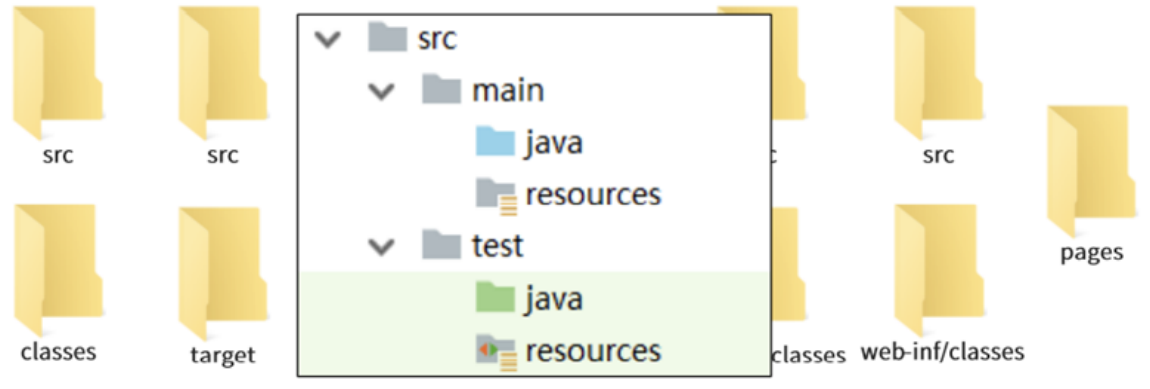Collapse the main folder chevron
Viewport: 1150px width, 389px height.
click(381, 92)
